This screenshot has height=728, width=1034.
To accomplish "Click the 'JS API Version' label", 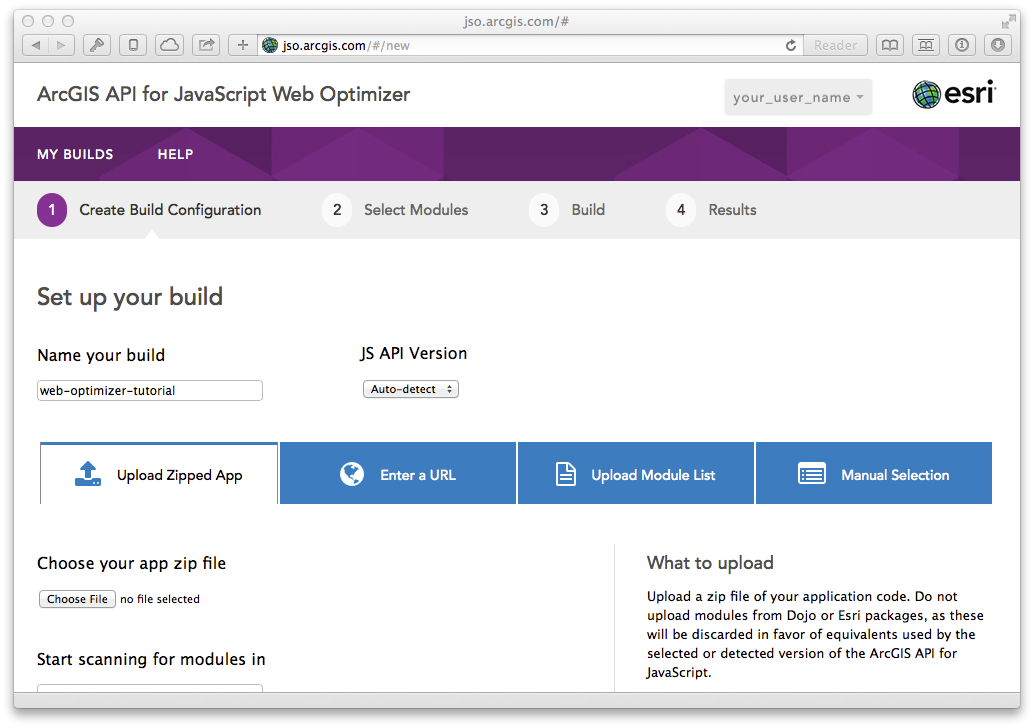I will click(x=413, y=353).
